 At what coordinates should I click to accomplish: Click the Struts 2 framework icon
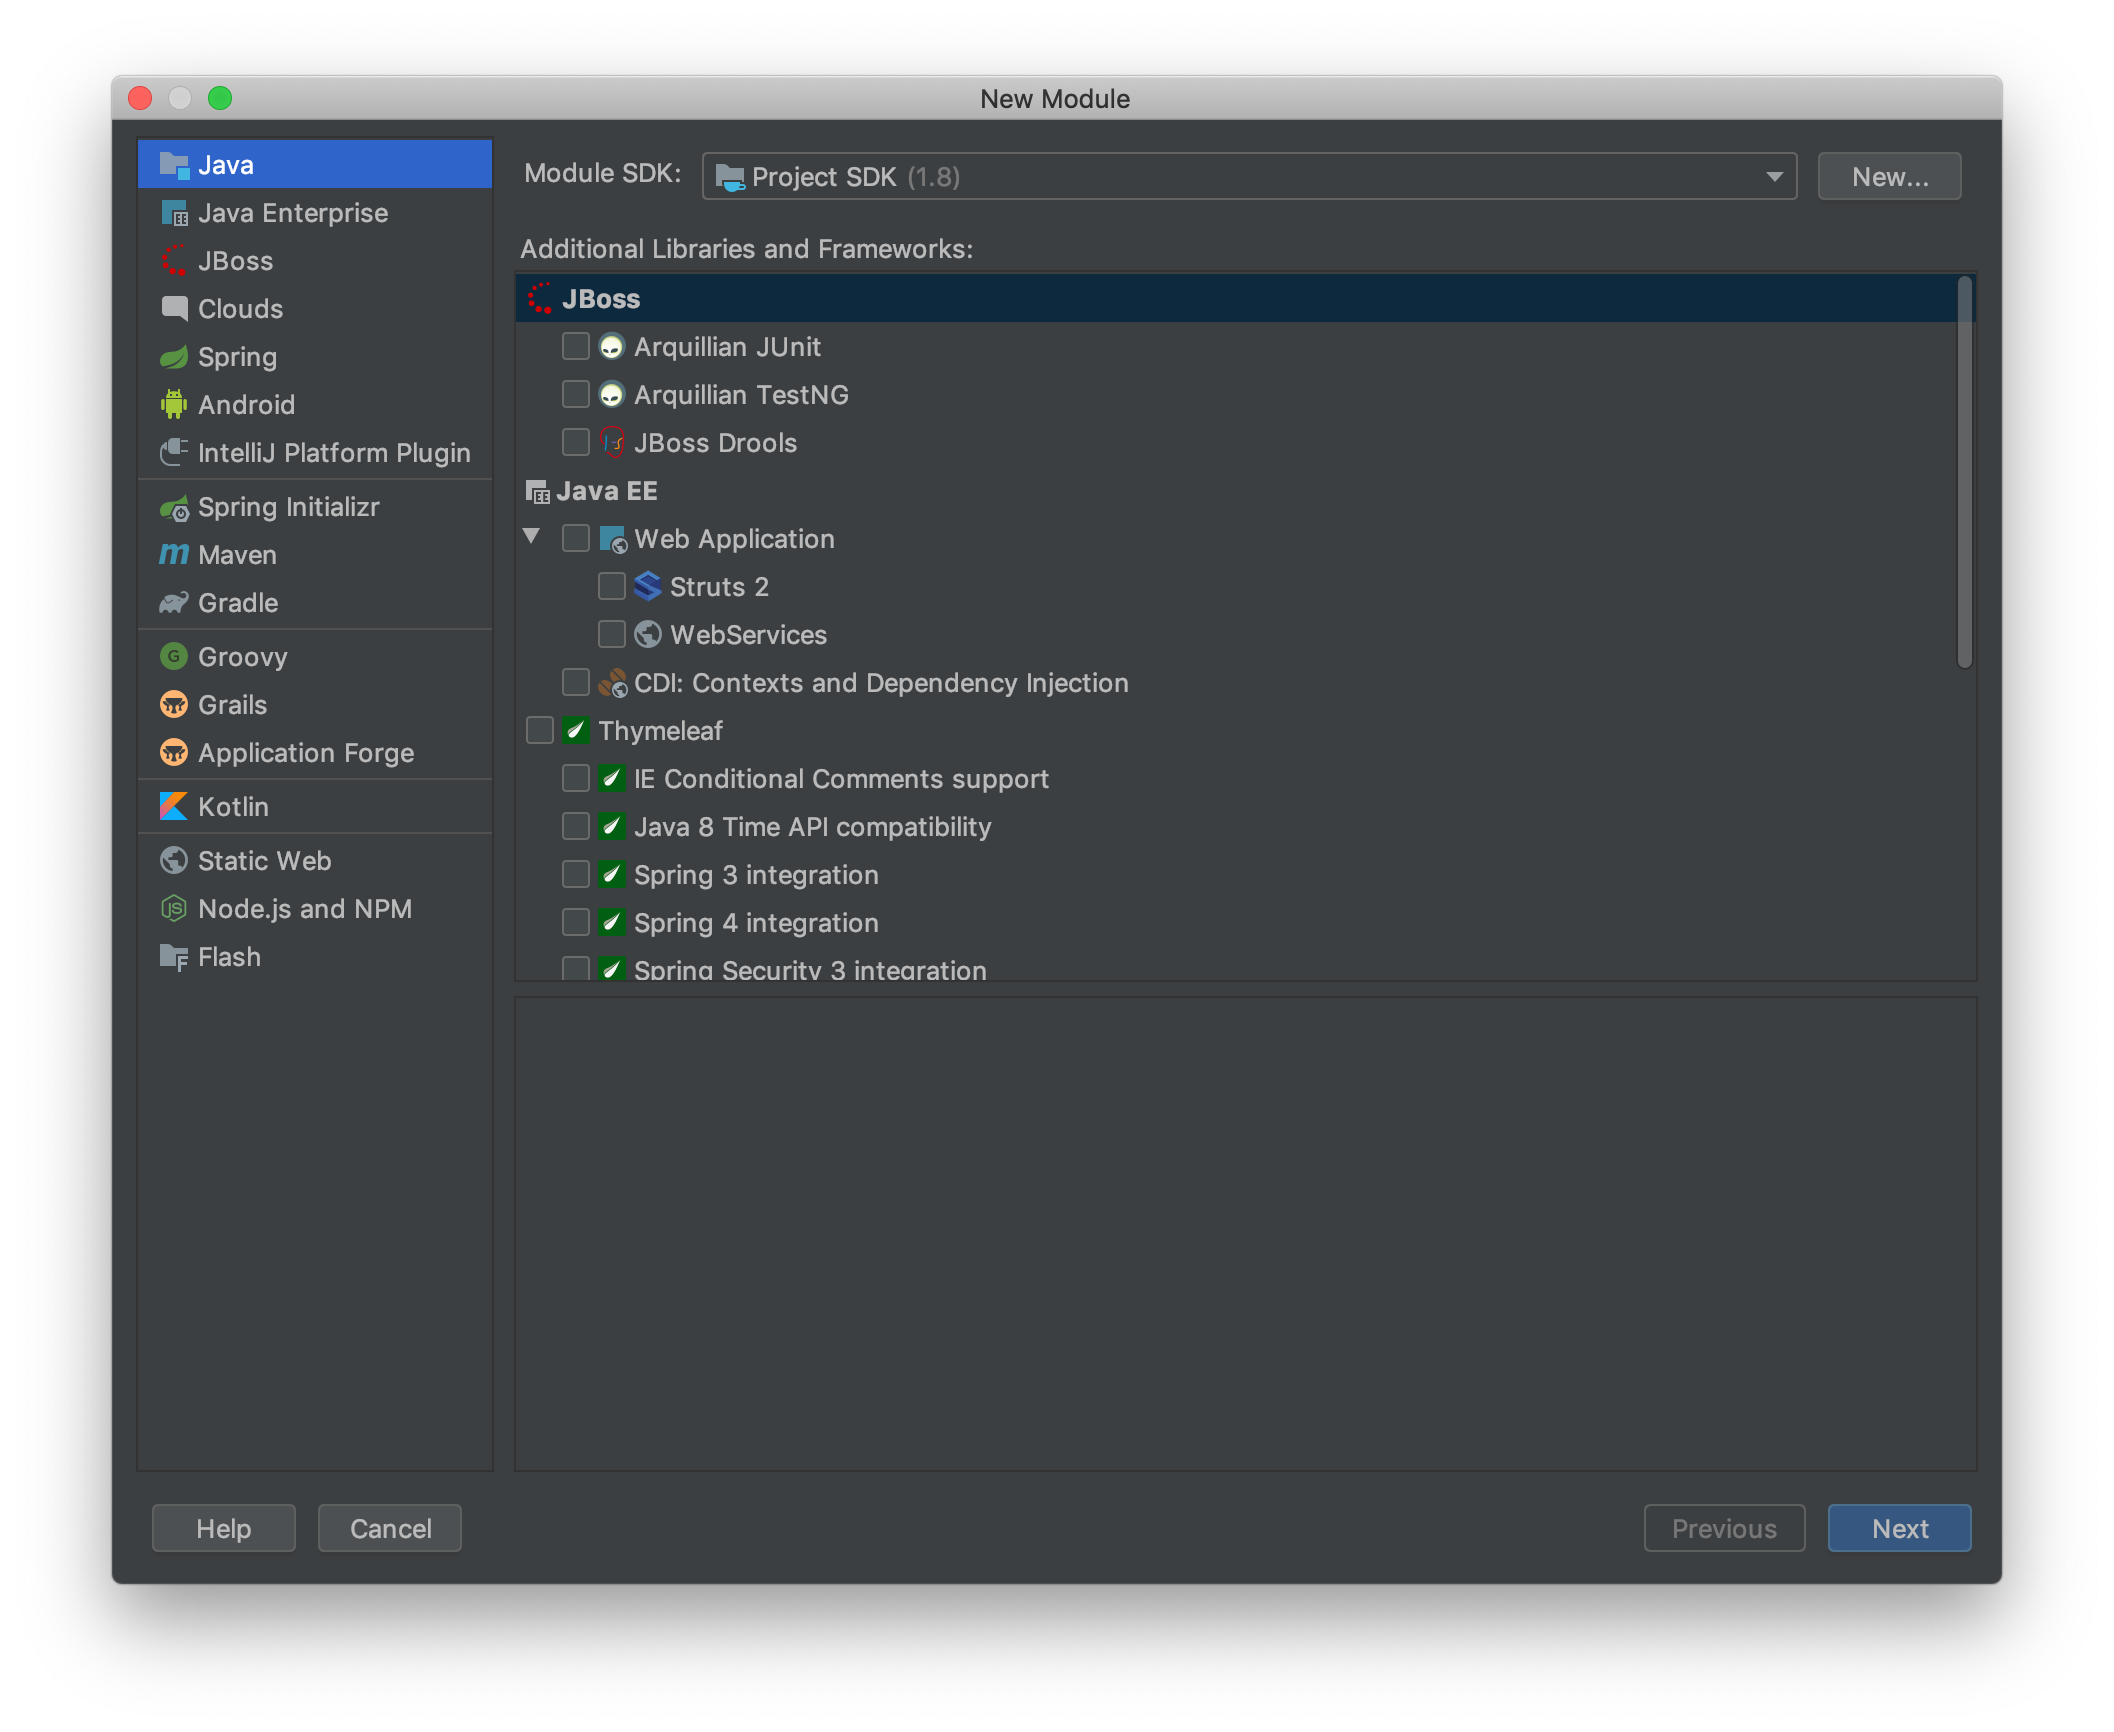tap(648, 587)
